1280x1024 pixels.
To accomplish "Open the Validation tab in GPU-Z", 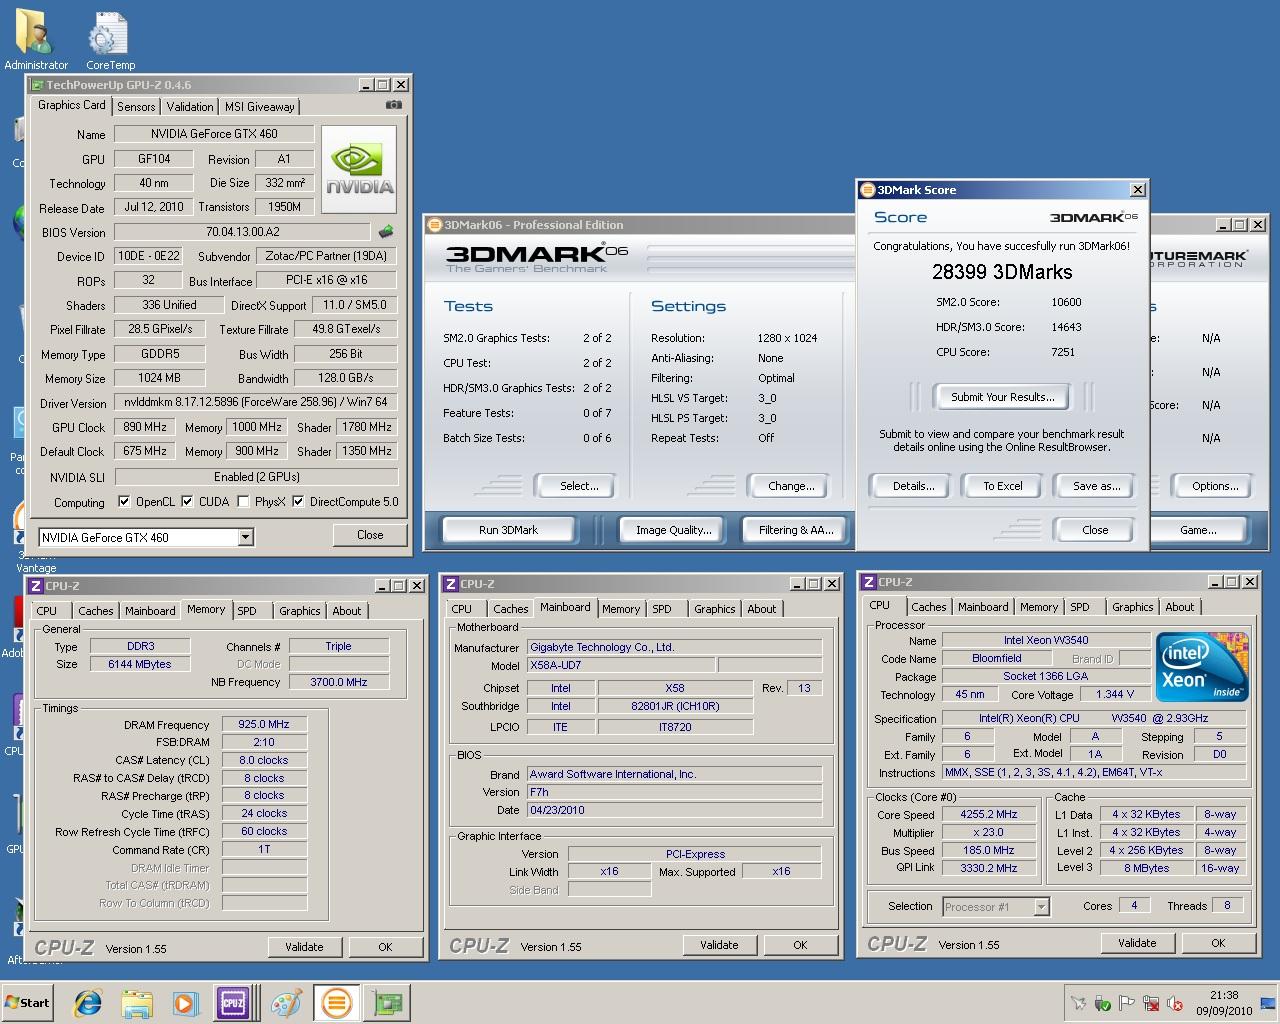I will click(190, 107).
